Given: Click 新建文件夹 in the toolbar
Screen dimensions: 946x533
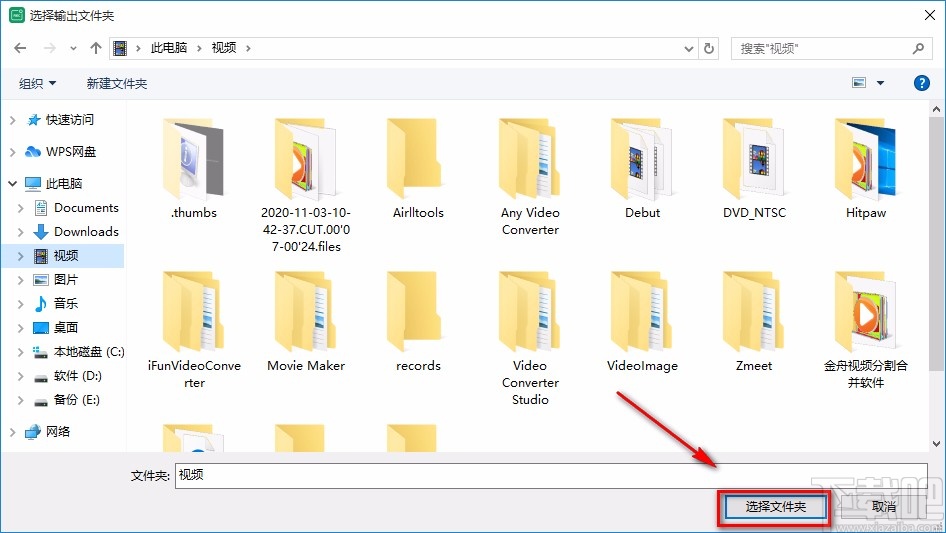Looking at the screenshot, I should 117,83.
